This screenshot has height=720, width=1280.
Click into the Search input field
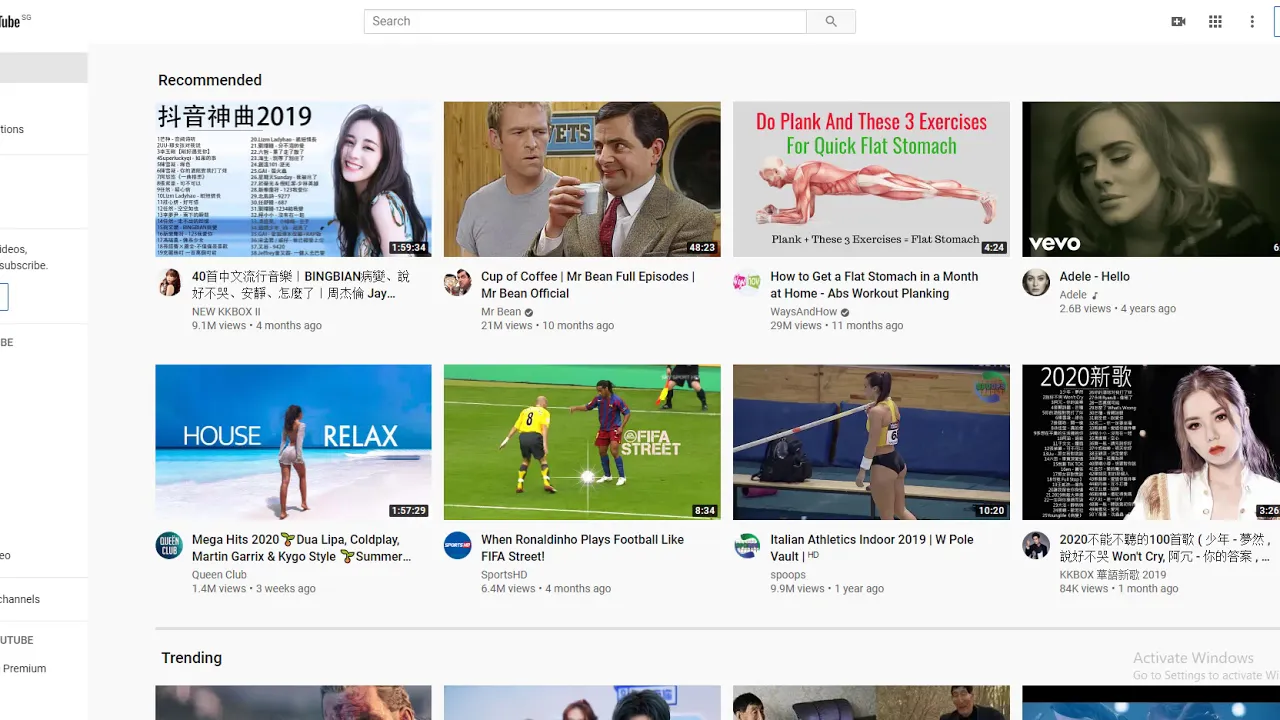click(x=585, y=21)
